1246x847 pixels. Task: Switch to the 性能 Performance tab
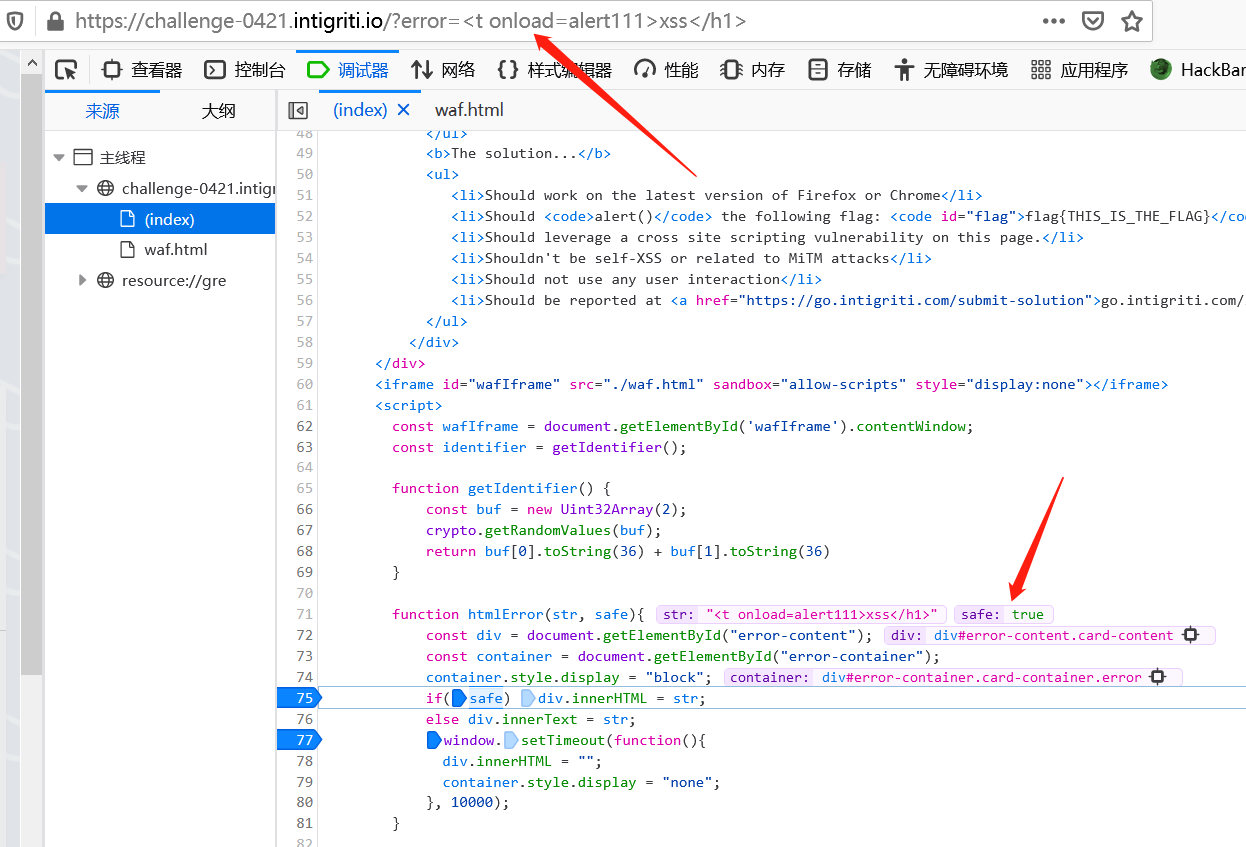point(667,70)
